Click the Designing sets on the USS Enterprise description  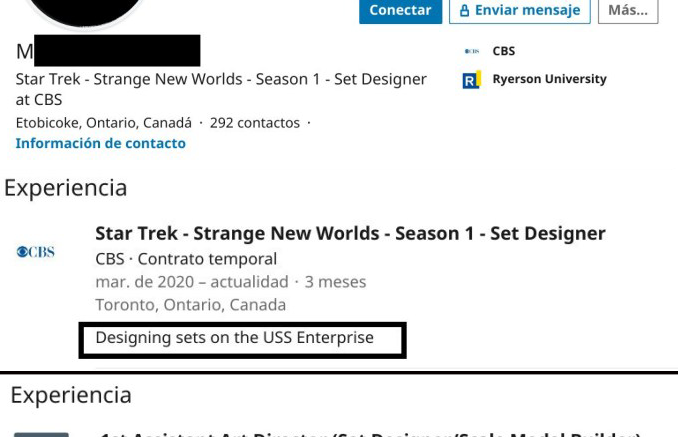coord(234,338)
